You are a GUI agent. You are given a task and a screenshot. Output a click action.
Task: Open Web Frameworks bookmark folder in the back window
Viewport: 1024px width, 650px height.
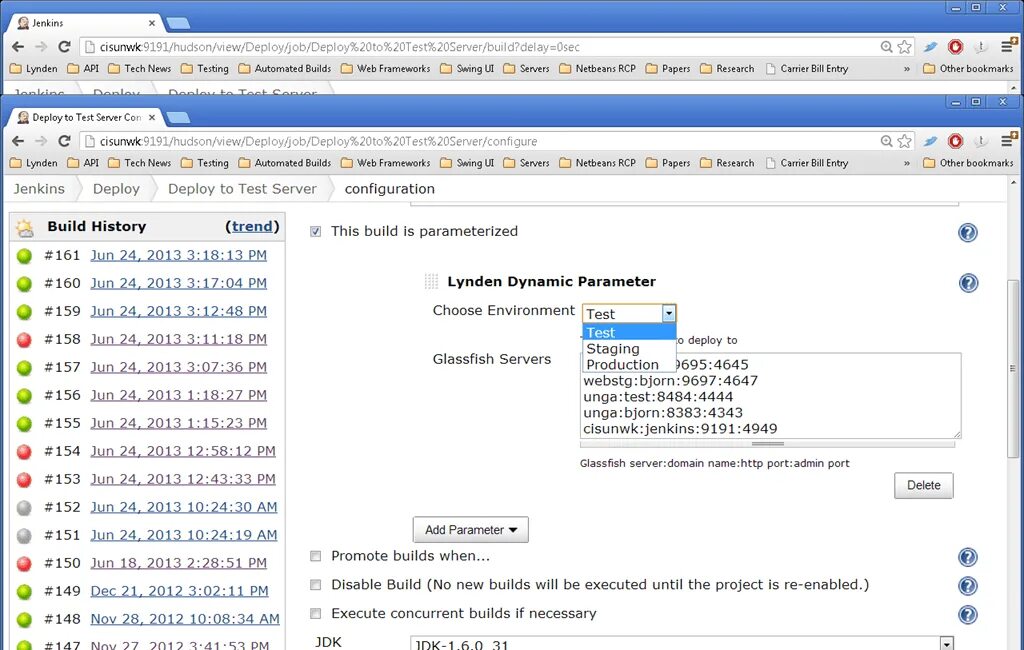pyautogui.click(x=385, y=69)
